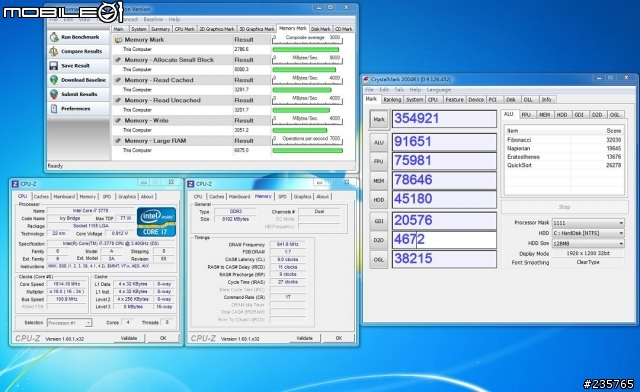Open the HDD drive dropdown in CrystalMark
This screenshot has width=640, height=392.
click(x=588, y=233)
